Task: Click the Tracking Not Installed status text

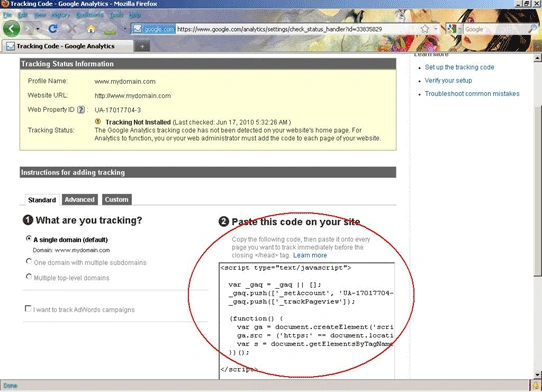Action: pyautogui.click(x=138, y=122)
